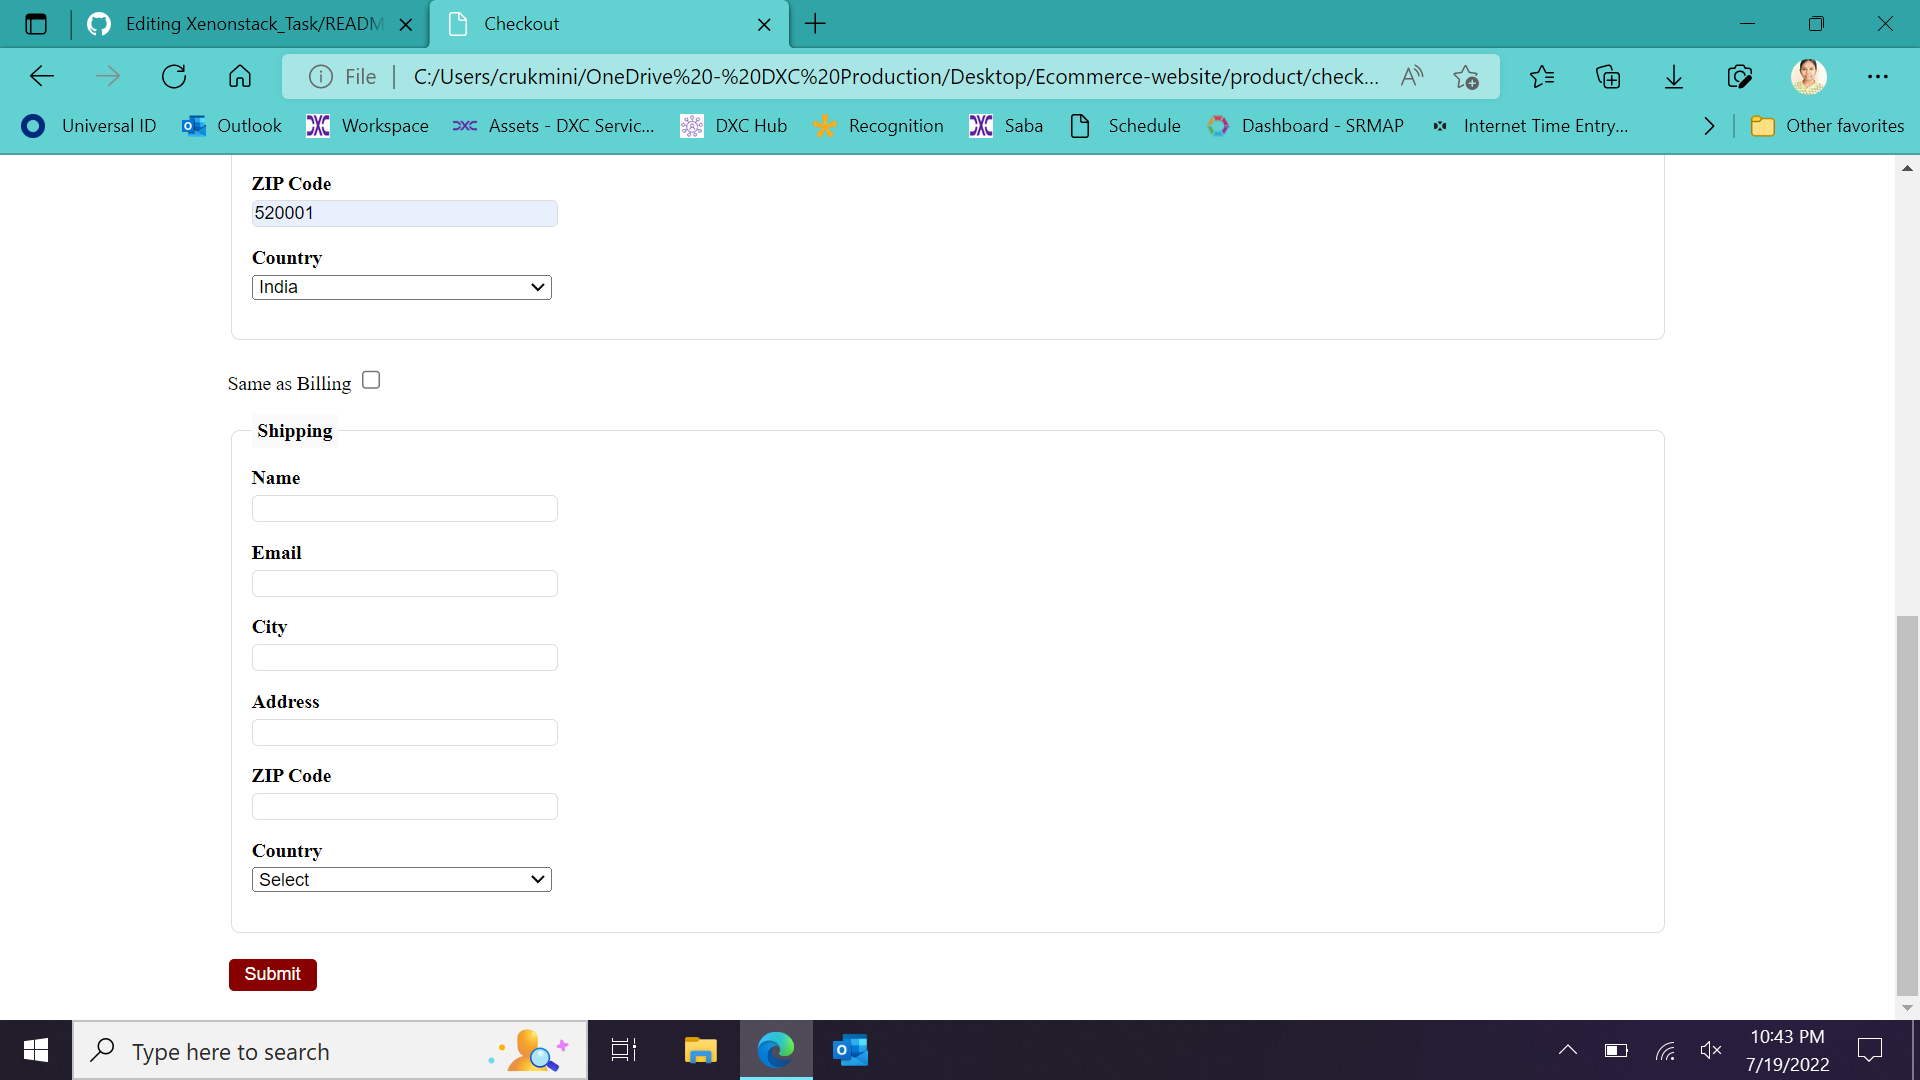Add this page to favorites

coord(1466,77)
